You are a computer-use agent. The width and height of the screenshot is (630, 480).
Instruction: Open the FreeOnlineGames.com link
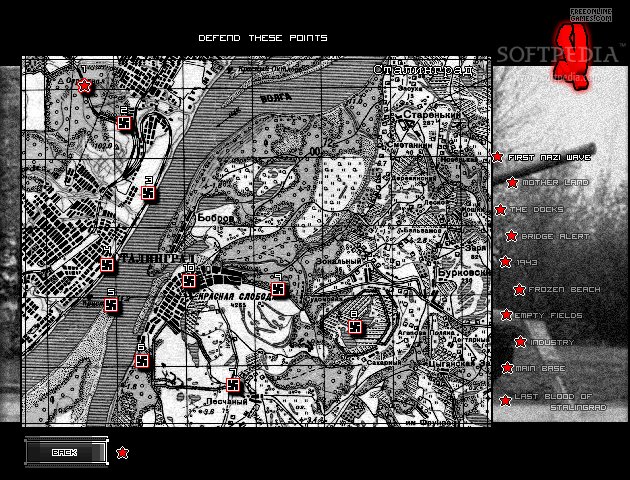(x=591, y=15)
